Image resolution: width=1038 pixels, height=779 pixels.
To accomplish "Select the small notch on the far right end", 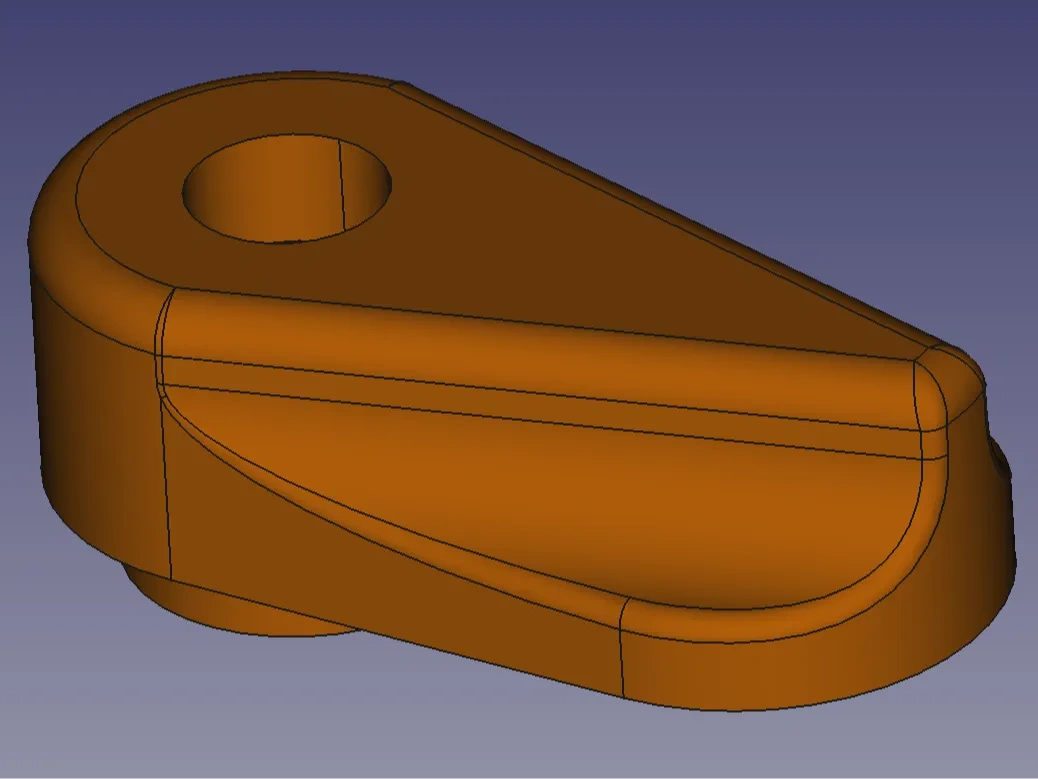I will (x=1000, y=462).
